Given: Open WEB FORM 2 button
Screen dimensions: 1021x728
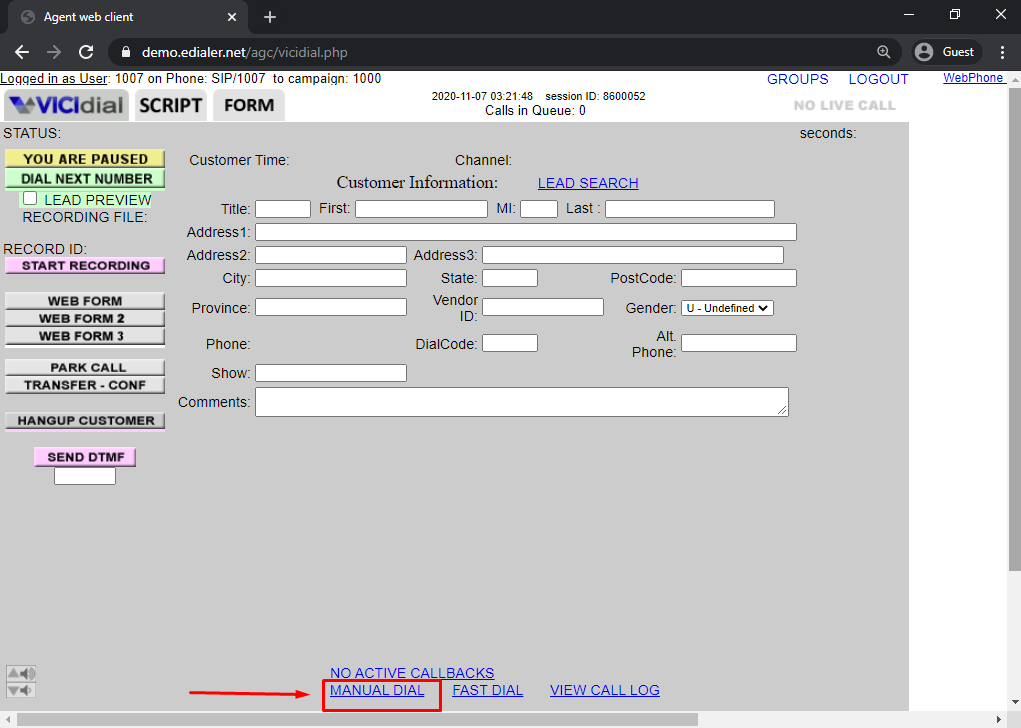Looking at the screenshot, I should [x=85, y=318].
